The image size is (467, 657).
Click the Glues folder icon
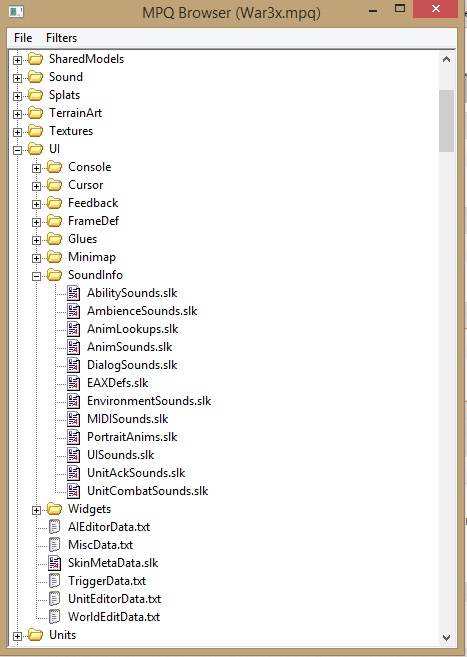[54, 239]
